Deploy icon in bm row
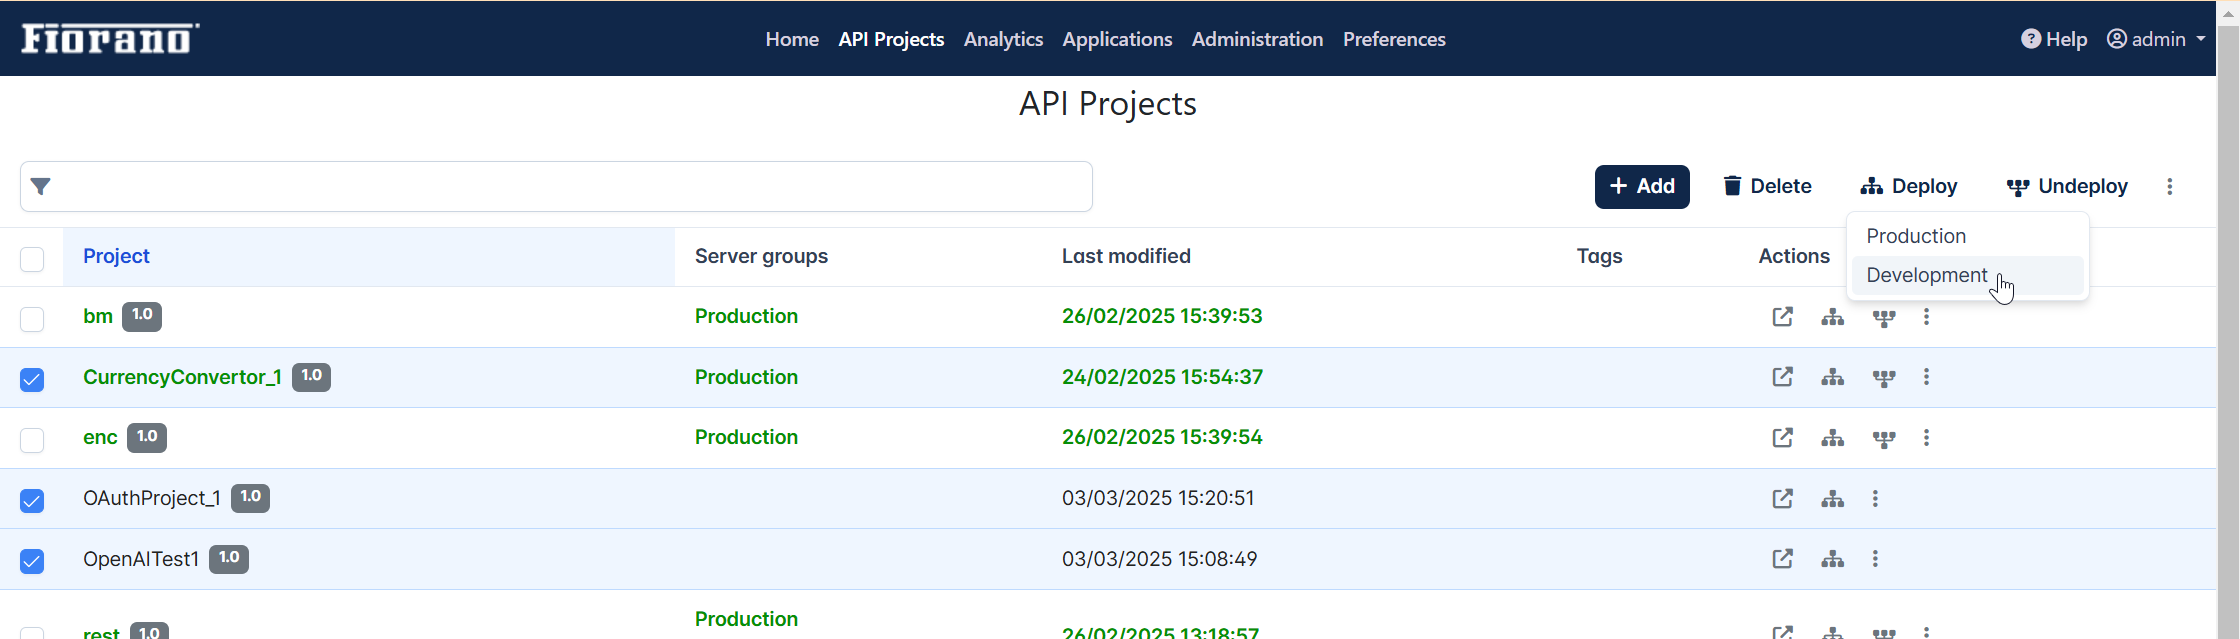The height and width of the screenshot is (639, 2240). click(1832, 317)
